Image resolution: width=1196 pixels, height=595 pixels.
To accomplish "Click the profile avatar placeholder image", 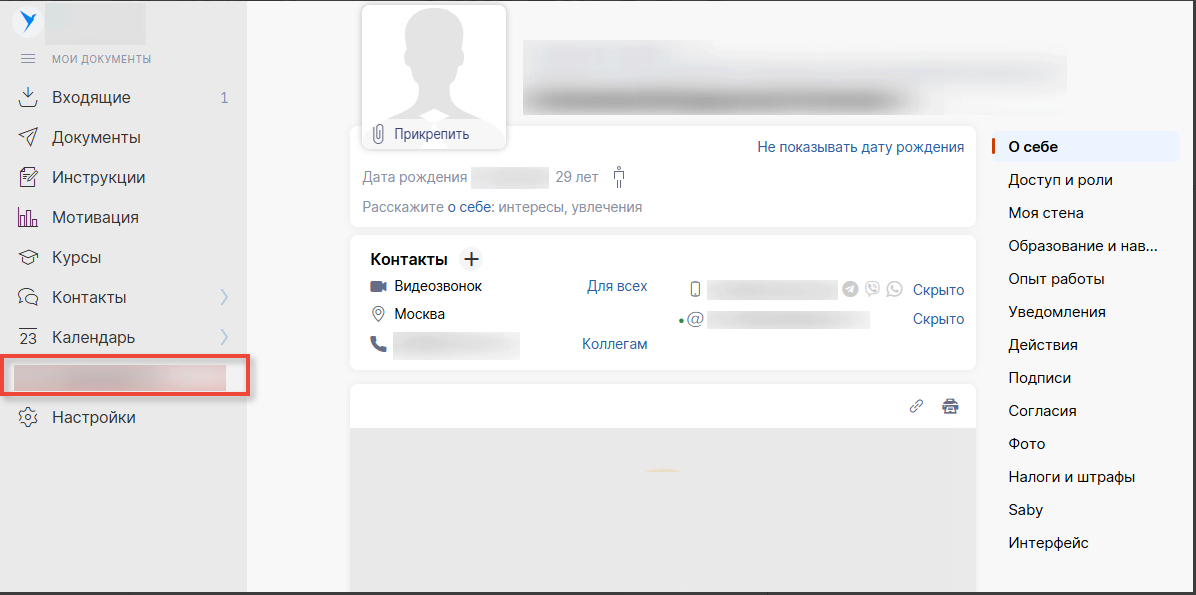I will tap(433, 65).
